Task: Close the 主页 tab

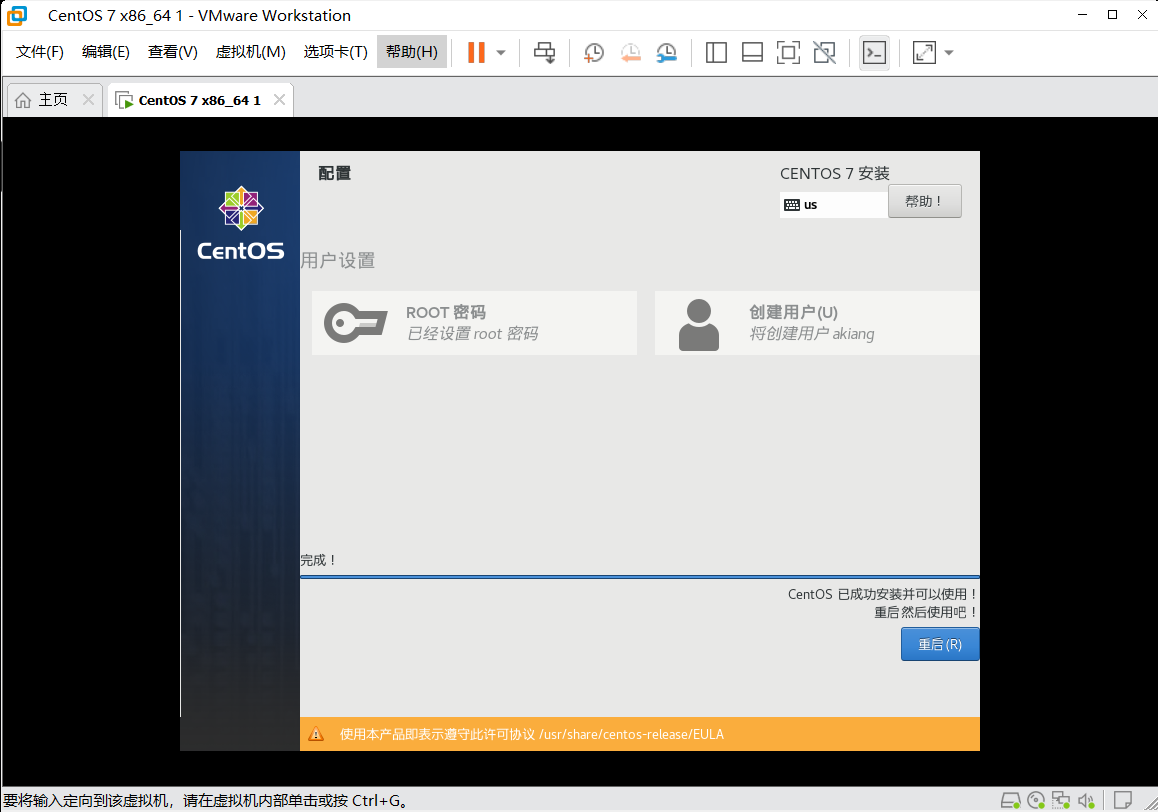Action: 88,99
